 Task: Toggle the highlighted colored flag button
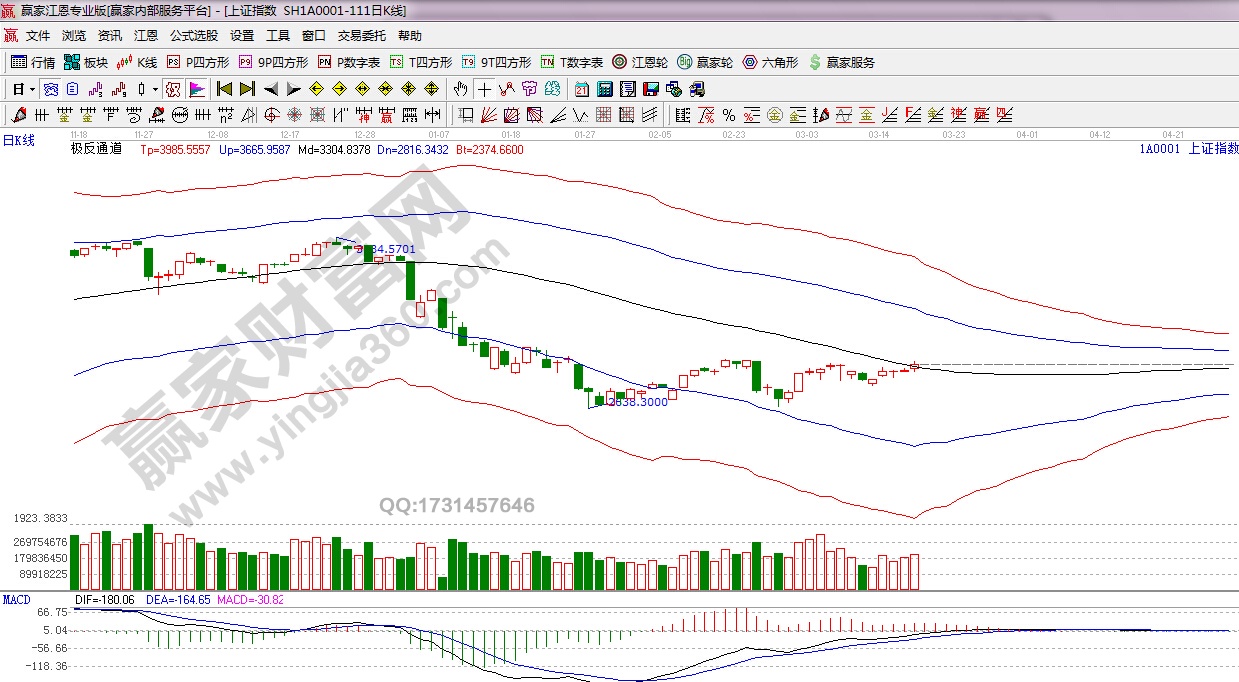click(x=196, y=89)
